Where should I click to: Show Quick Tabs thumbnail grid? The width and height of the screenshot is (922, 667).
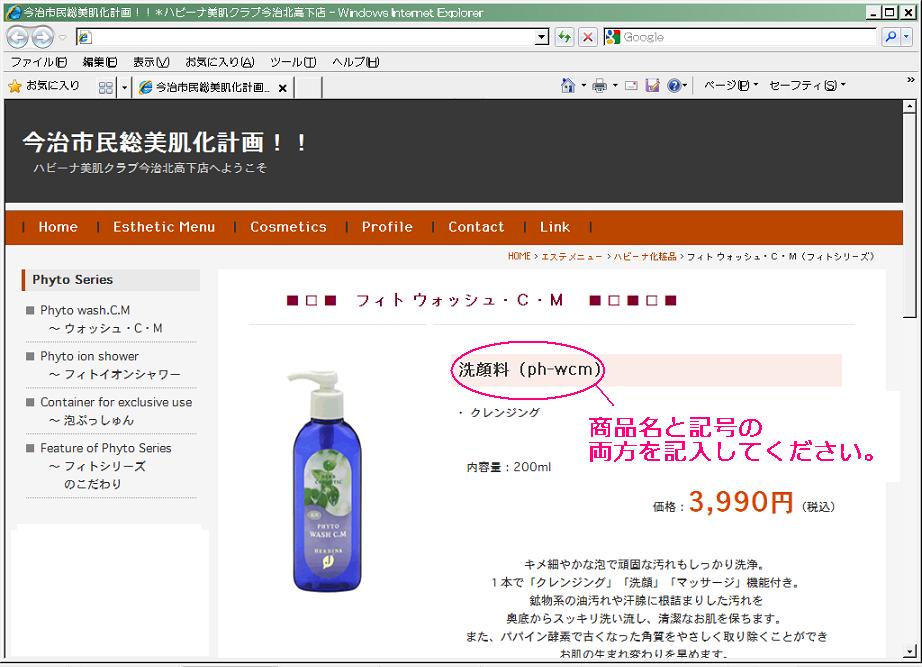point(106,88)
